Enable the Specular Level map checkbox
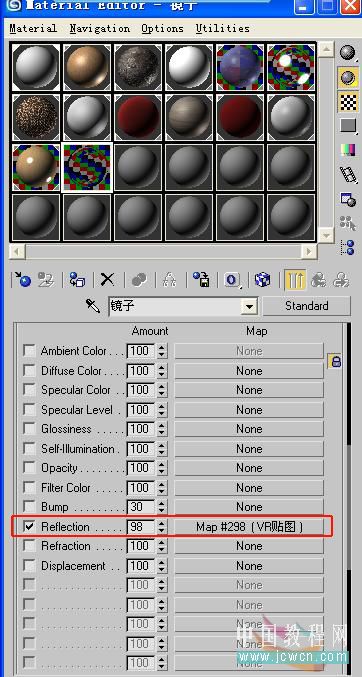Viewport: 362px width, 677px height. tap(29, 409)
